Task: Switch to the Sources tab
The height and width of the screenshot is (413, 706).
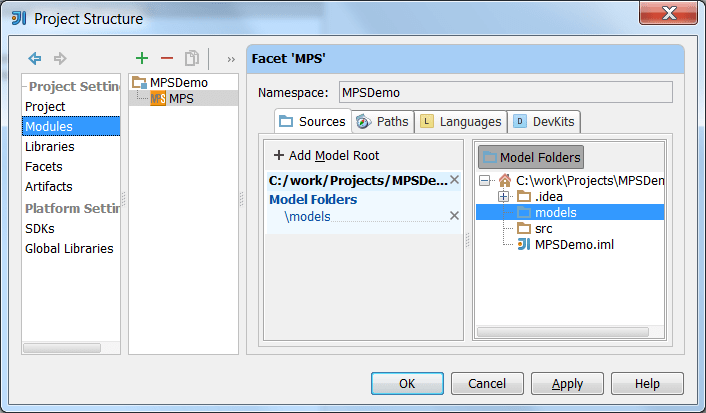Action: pyautogui.click(x=312, y=121)
